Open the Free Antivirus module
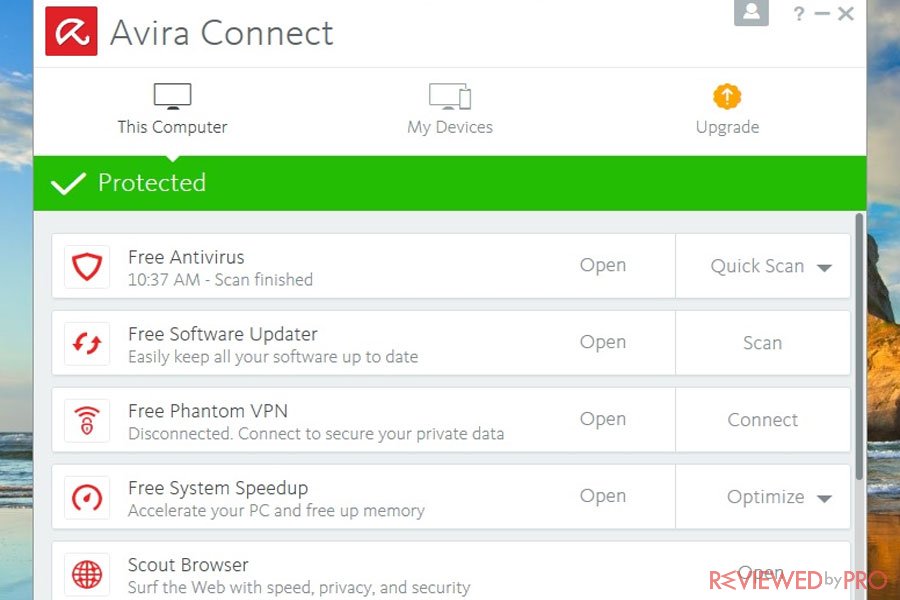This screenshot has height=600, width=900. (603, 265)
